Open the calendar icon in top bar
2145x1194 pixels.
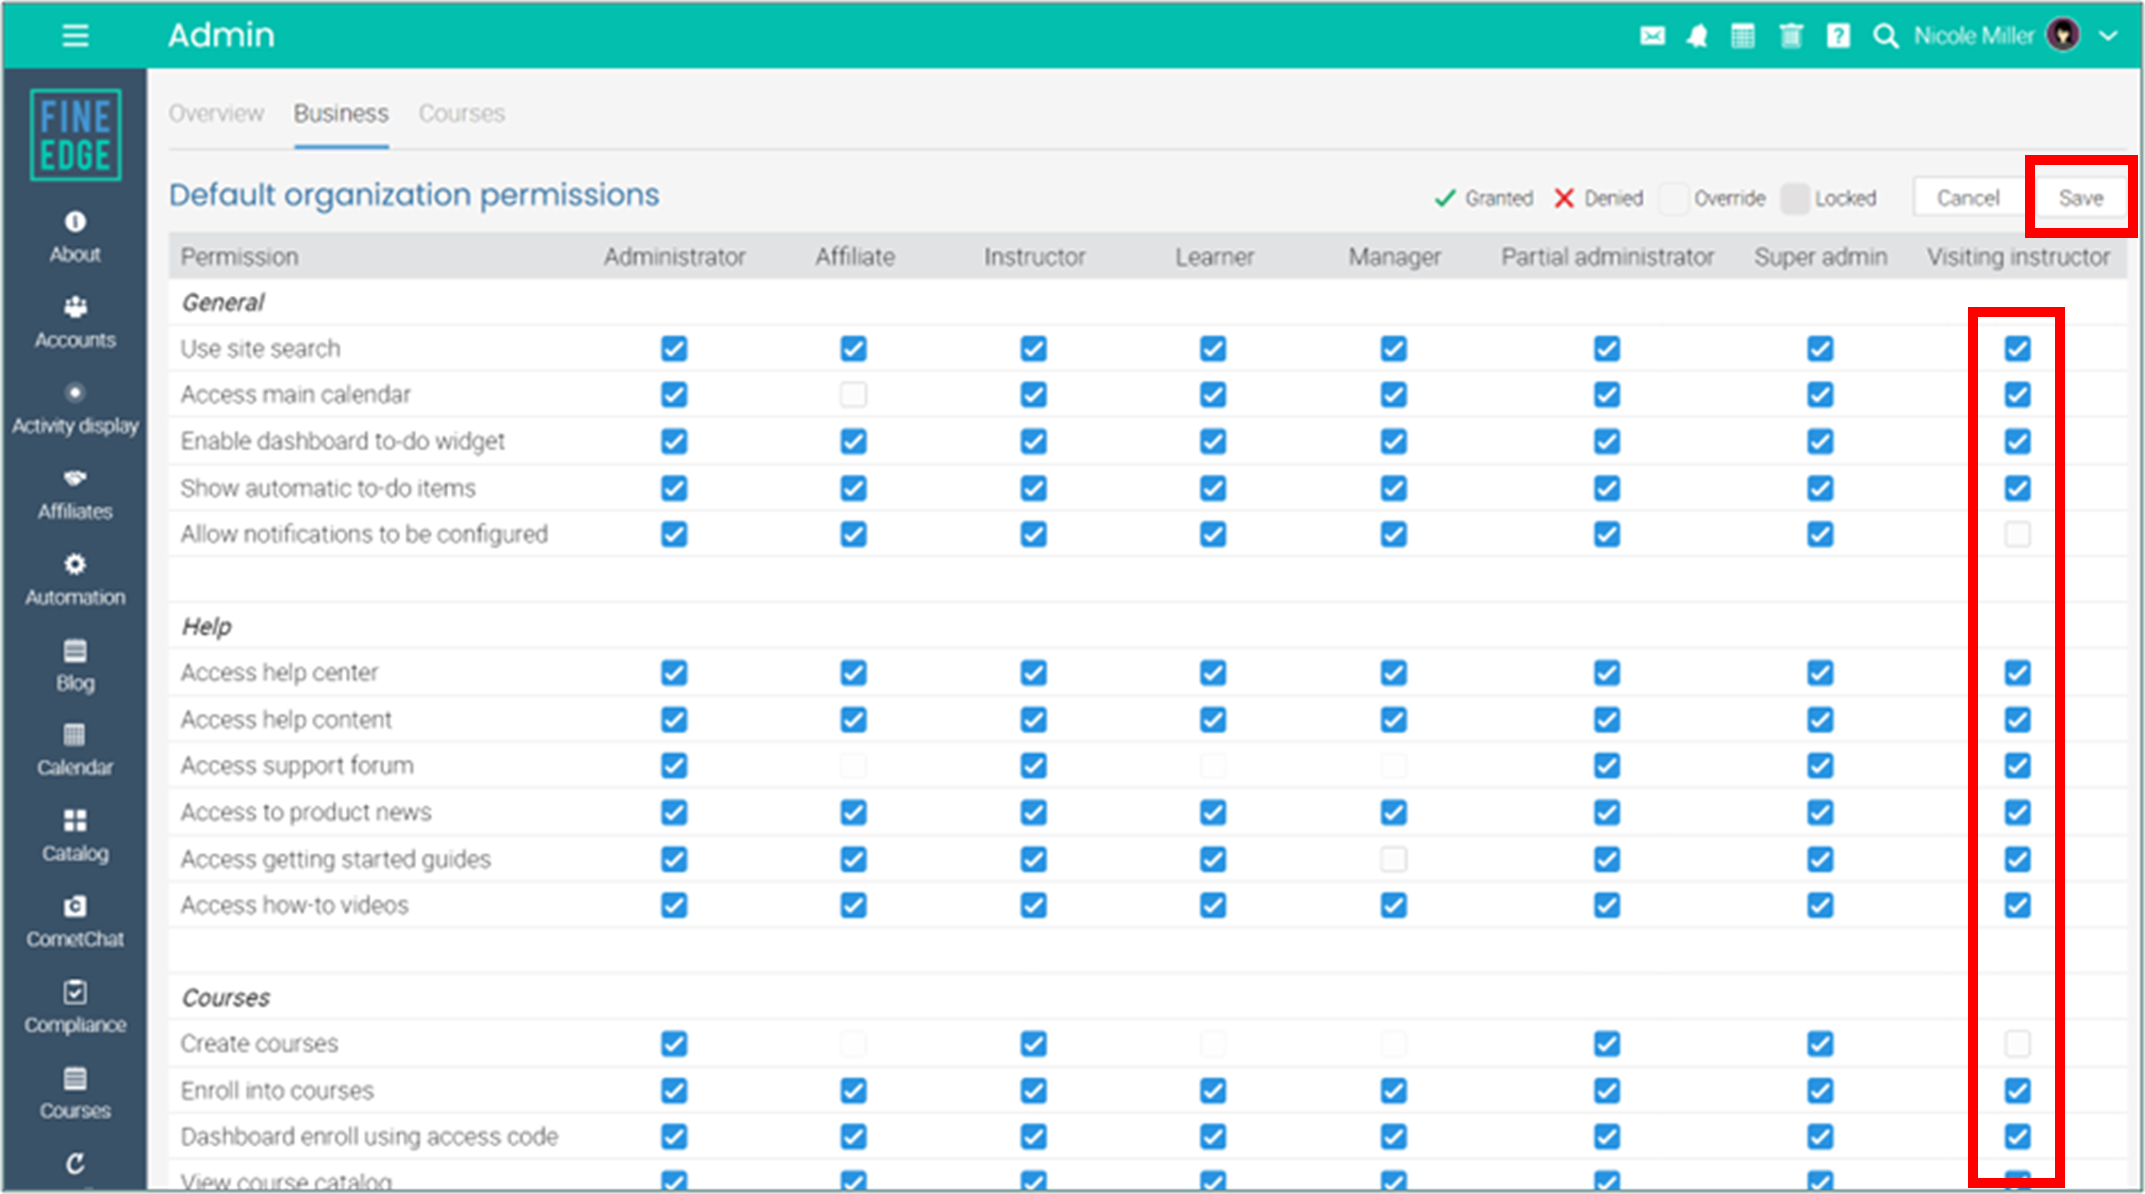1743,37
